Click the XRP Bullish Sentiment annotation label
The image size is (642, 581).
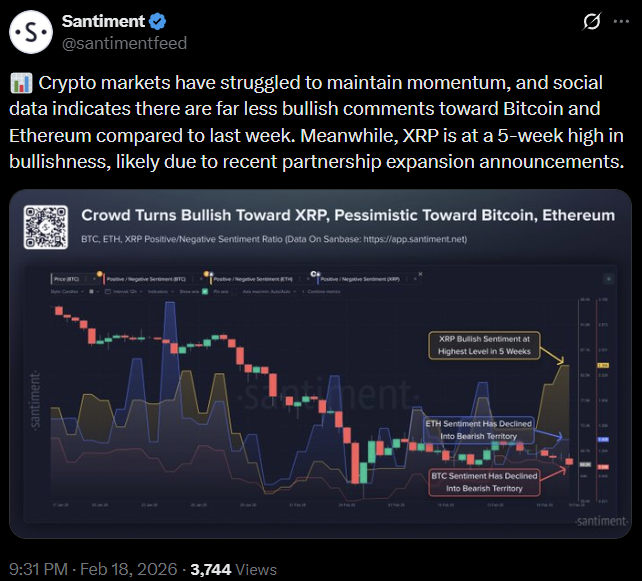483,344
